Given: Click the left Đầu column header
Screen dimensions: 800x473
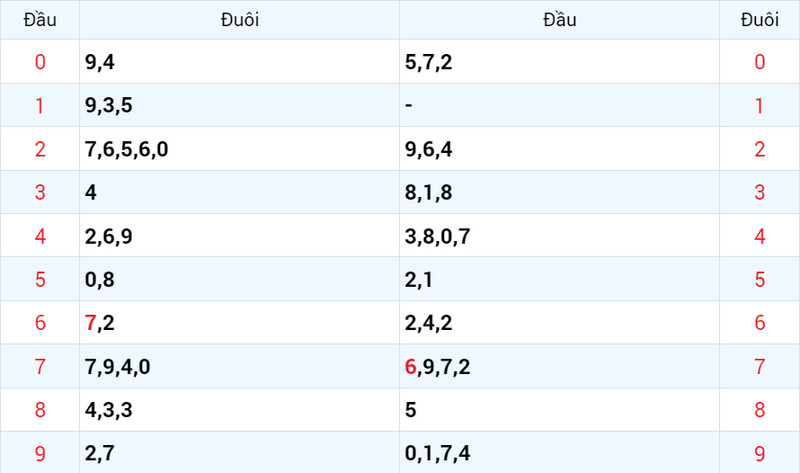Looking at the screenshot, I should (40, 20).
